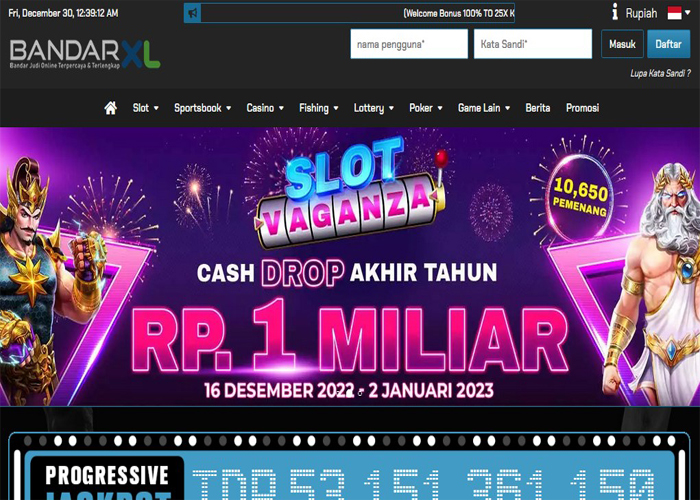Click the megaphone announcement icon
Image resolution: width=700 pixels, height=500 pixels.
tap(193, 13)
